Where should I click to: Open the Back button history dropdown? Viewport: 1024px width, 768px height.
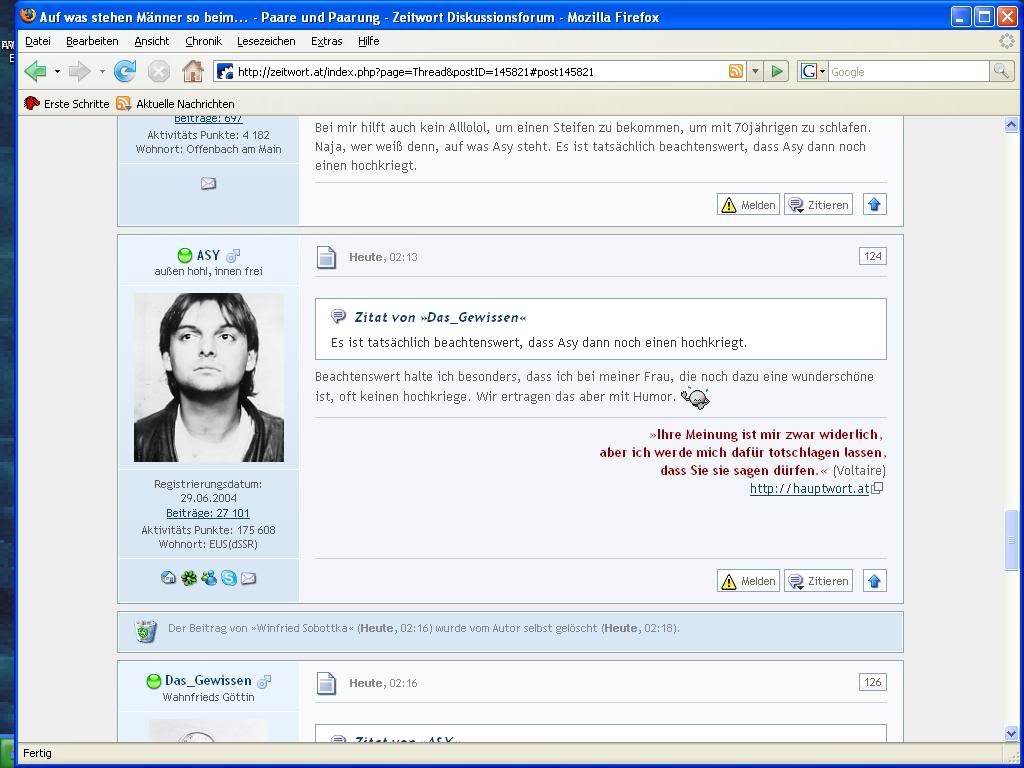(x=57, y=71)
